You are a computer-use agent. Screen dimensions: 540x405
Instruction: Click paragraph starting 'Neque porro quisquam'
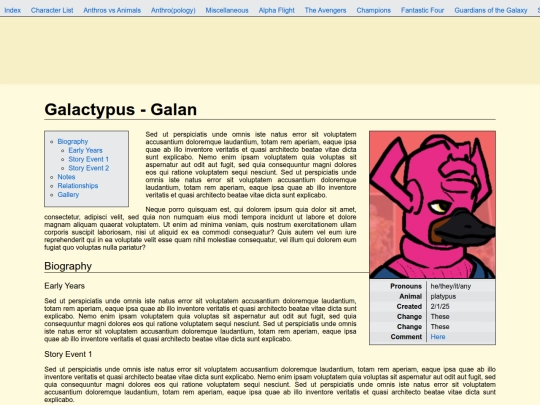click(x=200, y=228)
